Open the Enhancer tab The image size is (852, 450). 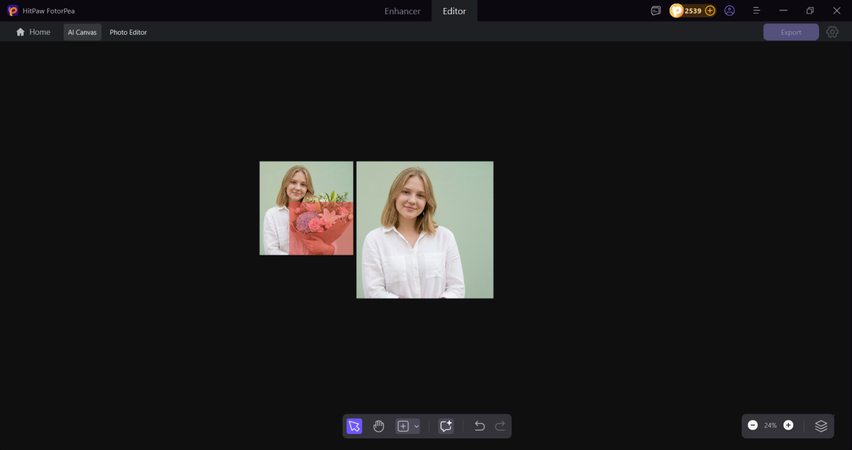click(402, 11)
